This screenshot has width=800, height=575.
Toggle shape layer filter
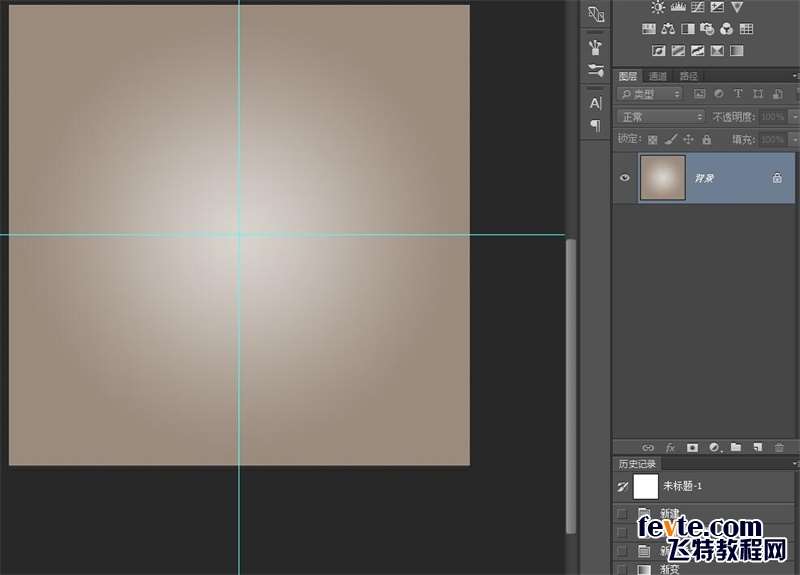[x=758, y=93]
